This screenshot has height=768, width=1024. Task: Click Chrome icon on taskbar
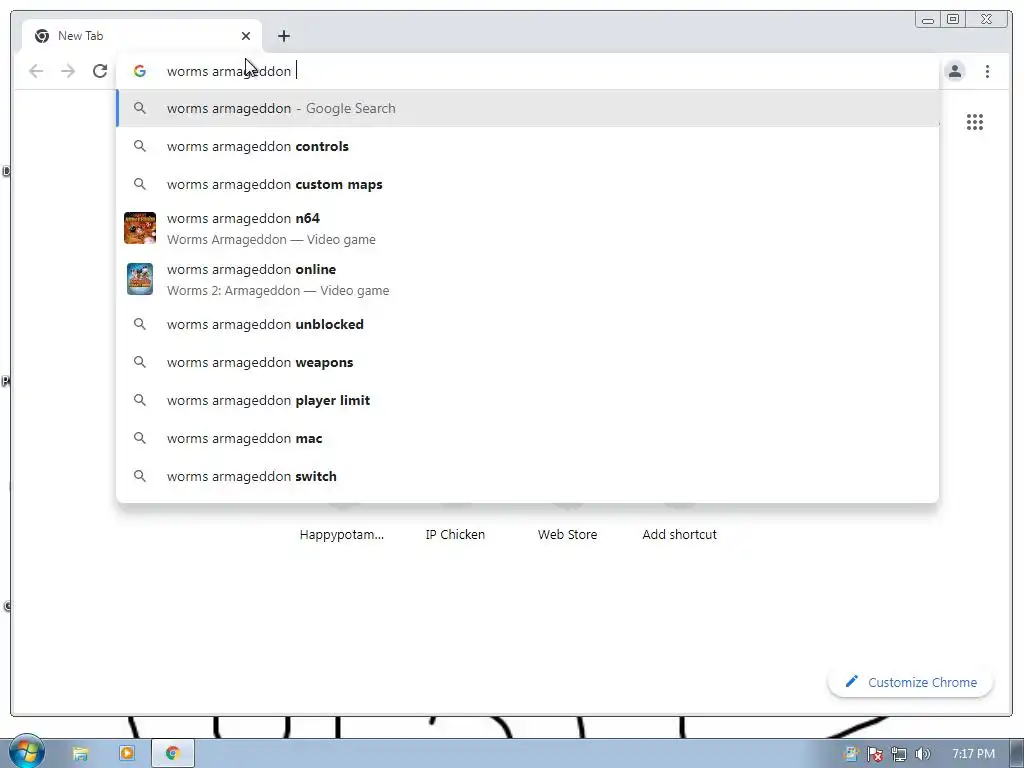pos(172,754)
